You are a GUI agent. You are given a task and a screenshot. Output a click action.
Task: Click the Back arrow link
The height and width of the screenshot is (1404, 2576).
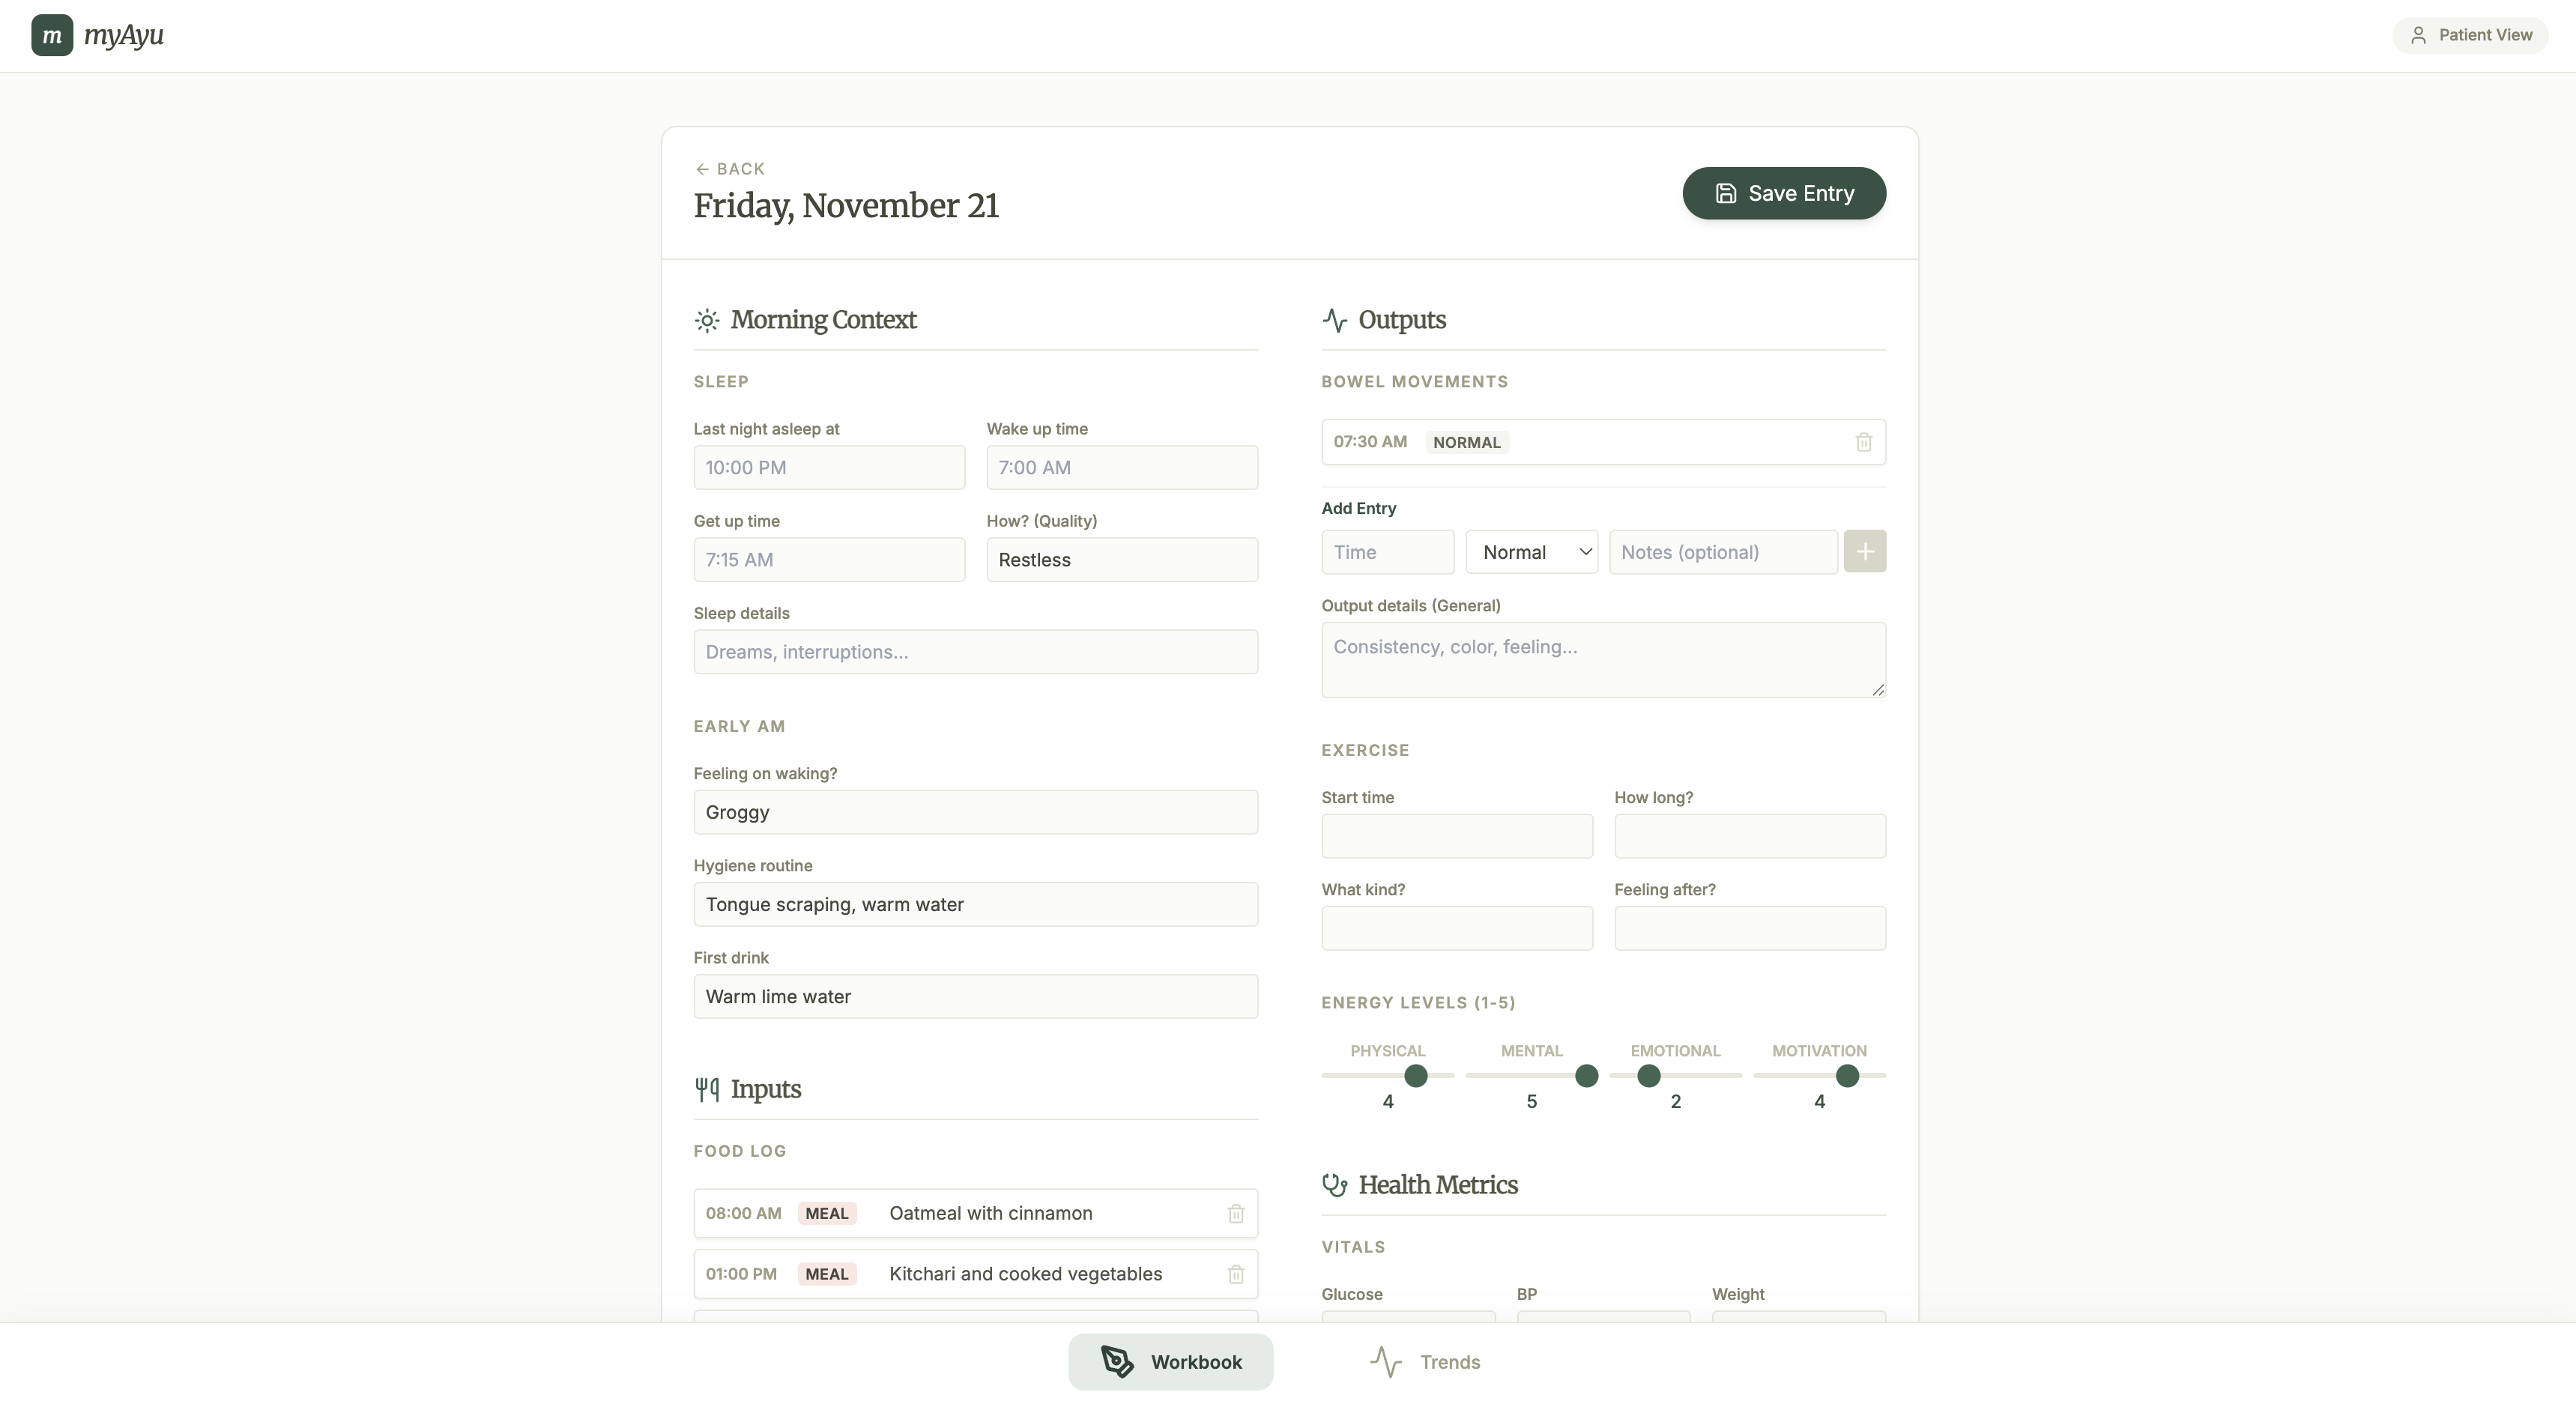point(730,169)
